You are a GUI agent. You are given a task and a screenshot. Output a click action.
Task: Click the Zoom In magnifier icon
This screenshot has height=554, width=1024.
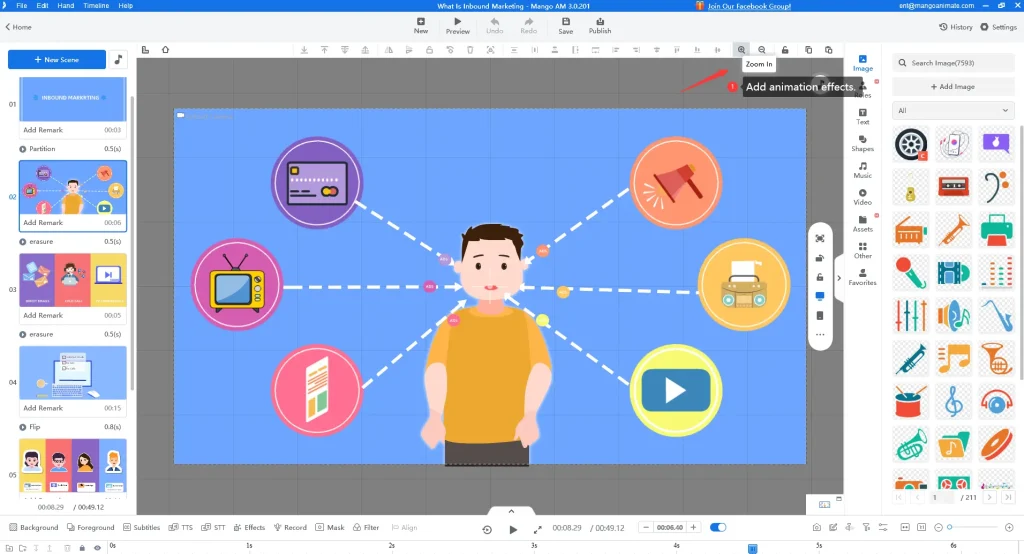click(x=741, y=49)
